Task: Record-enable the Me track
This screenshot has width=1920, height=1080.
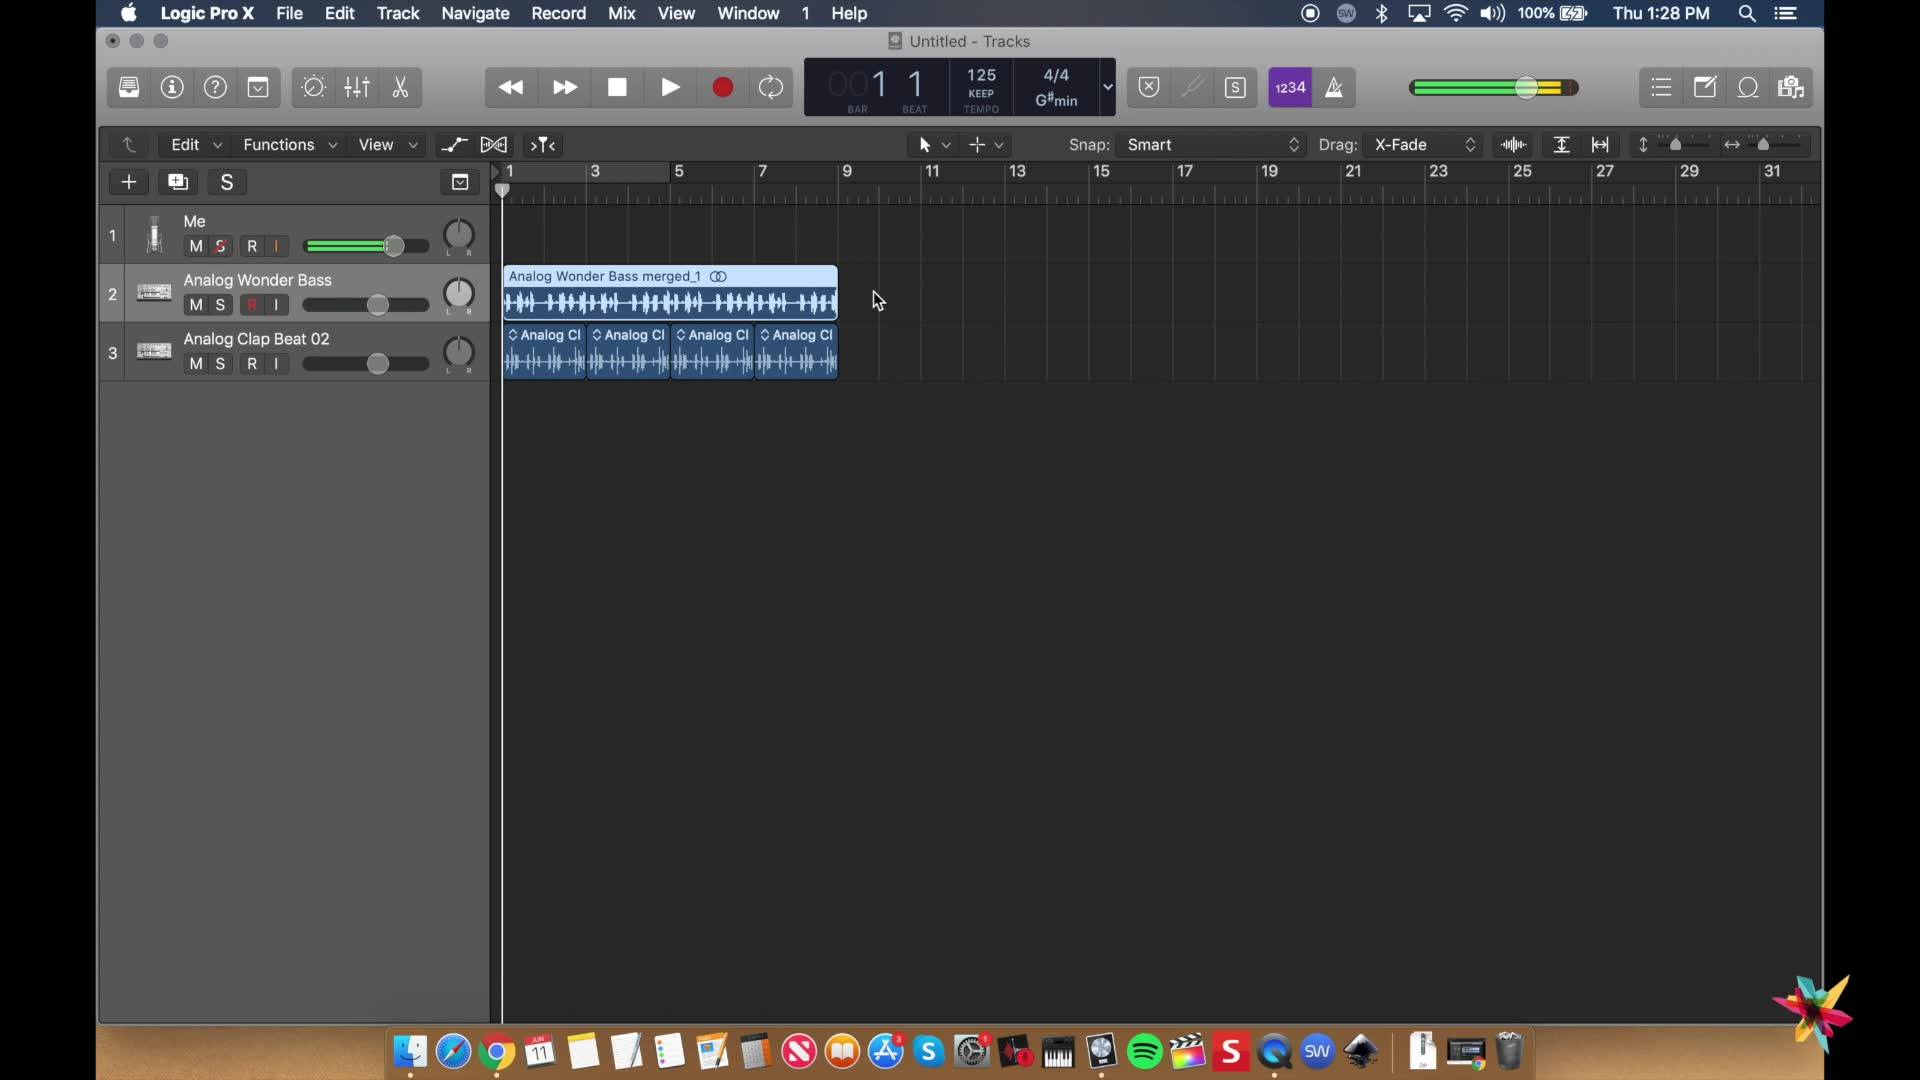Action: 252,246
